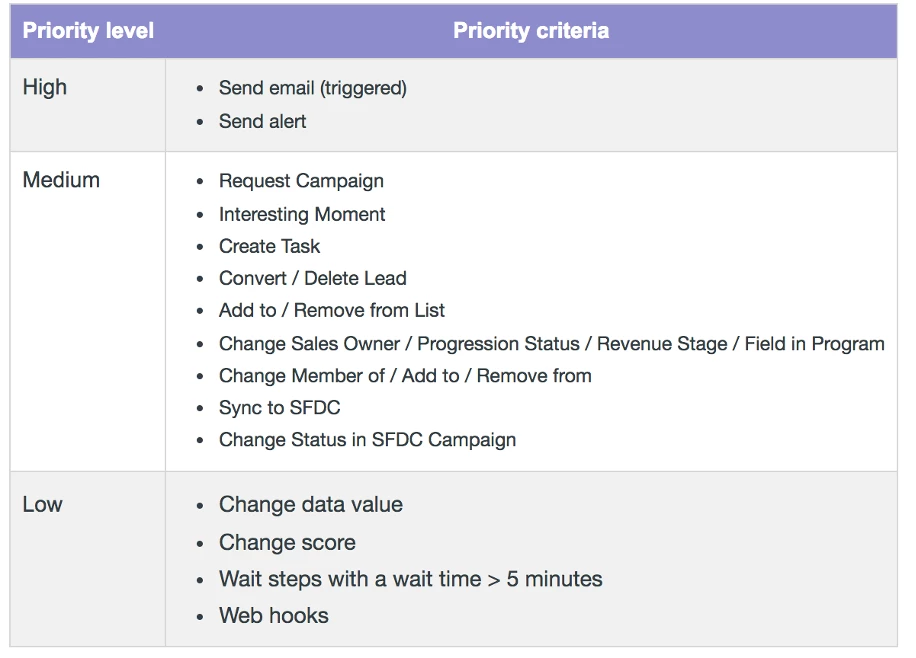Click the Priority criteria column header
Image resolution: width=916 pixels, height=658 pixels.
[531, 31]
